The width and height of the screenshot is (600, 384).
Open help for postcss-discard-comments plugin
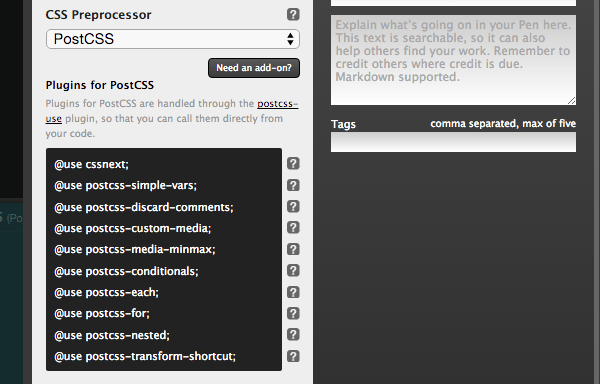[x=293, y=207]
